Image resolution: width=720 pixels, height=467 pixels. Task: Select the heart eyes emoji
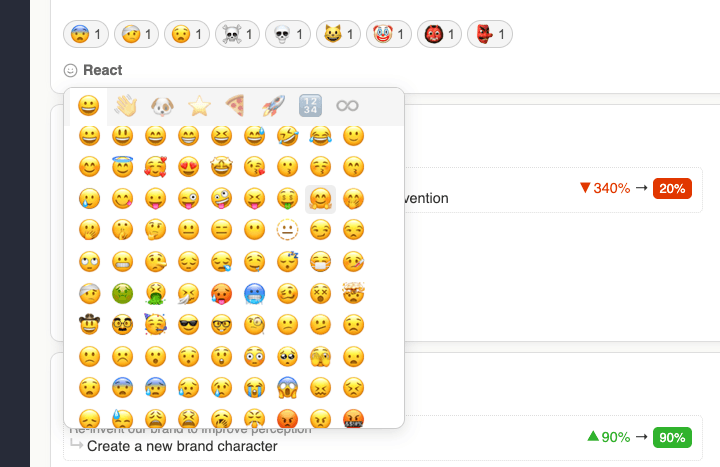[x=188, y=167]
